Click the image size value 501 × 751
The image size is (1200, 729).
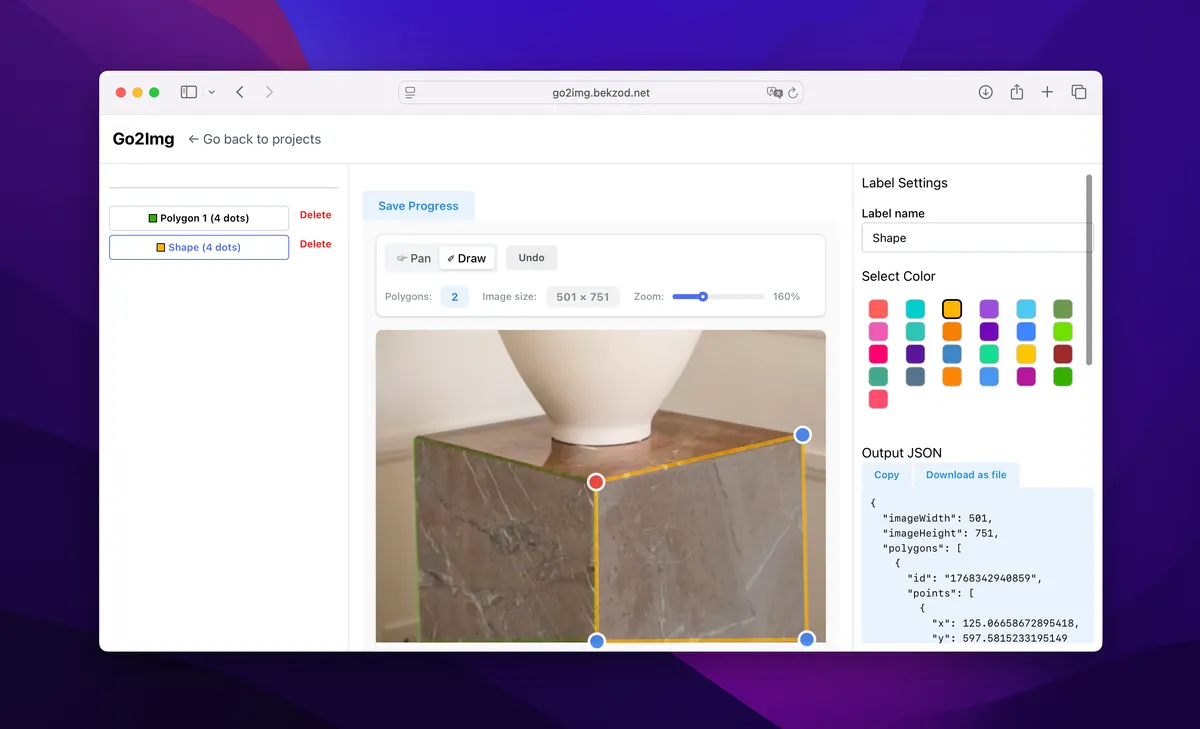583,297
